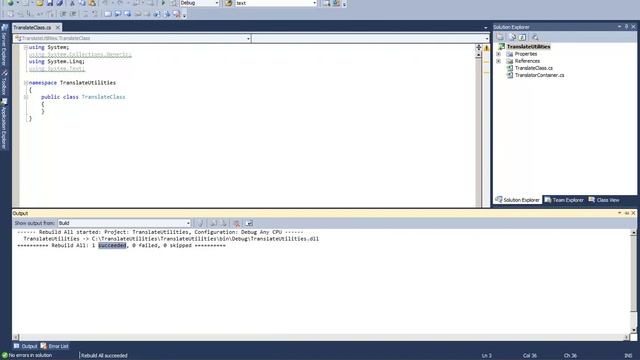Collapse the namespace TranslateUtilities block
The width and height of the screenshot is (640, 360).
coord(26,83)
